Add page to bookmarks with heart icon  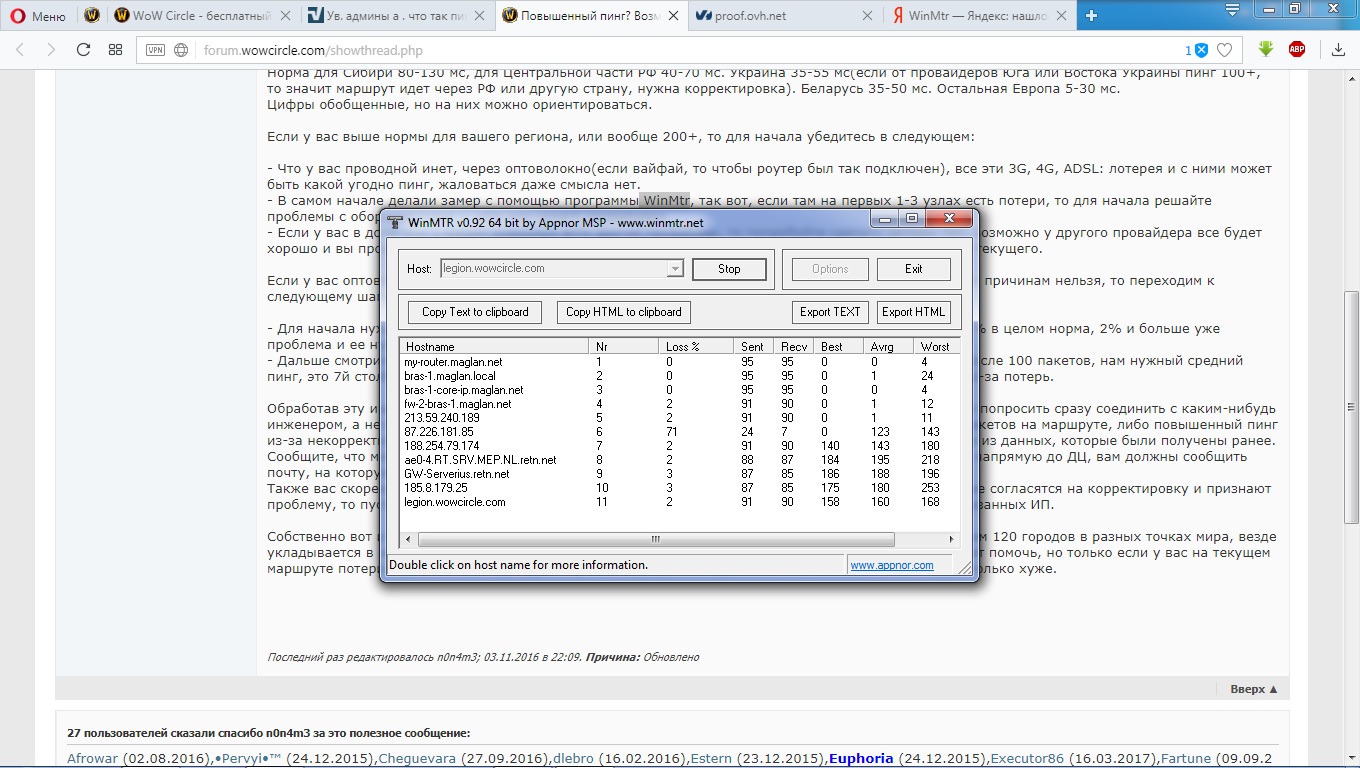coord(1224,50)
